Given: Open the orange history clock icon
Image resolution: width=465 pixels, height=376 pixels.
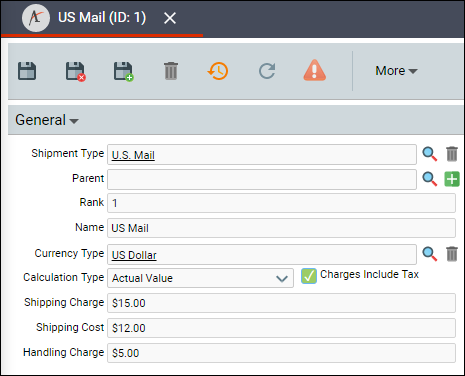Looking at the screenshot, I should (218, 71).
